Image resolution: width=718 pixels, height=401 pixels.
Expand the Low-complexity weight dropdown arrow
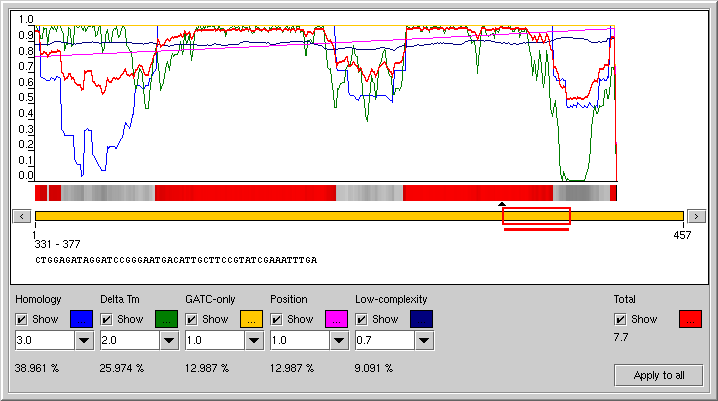pos(424,341)
